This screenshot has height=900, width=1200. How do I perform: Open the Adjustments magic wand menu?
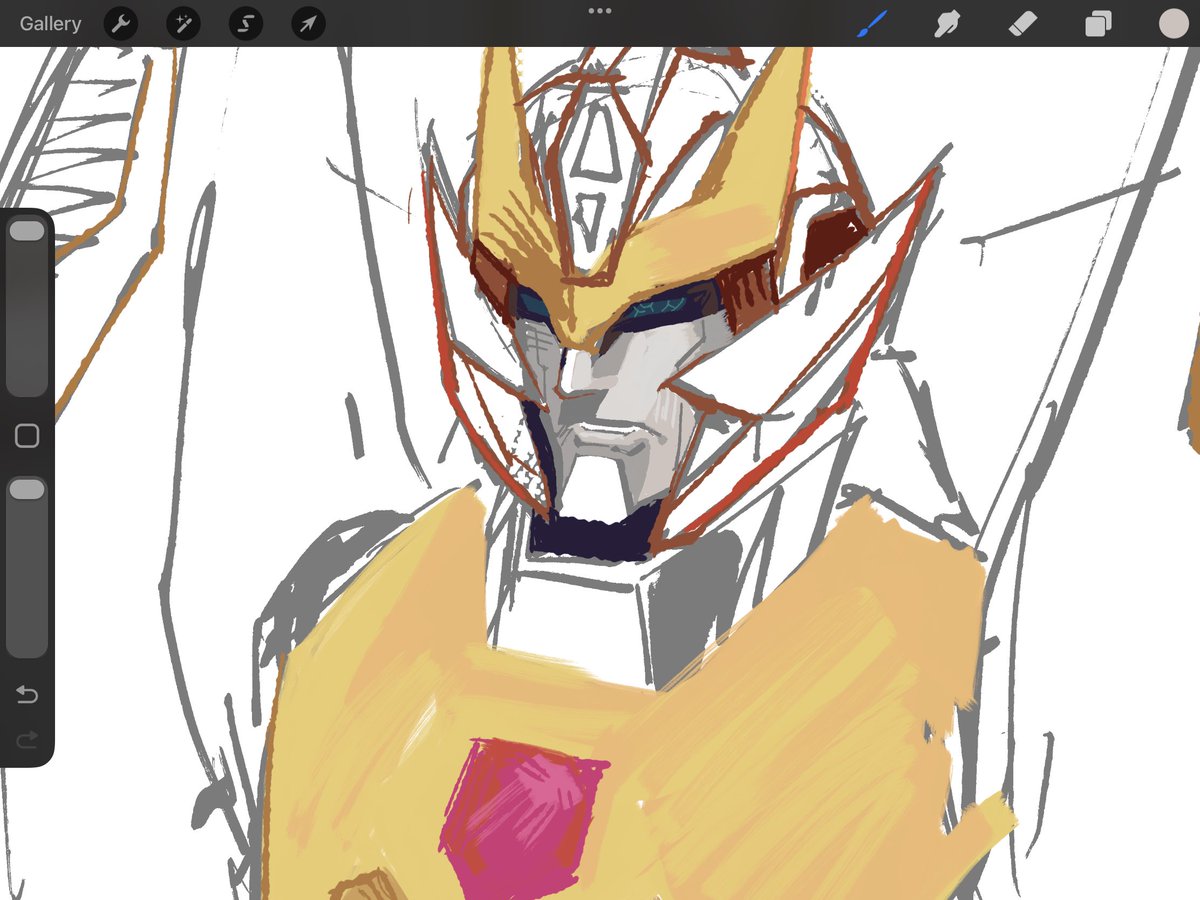pyautogui.click(x=183, y=23)
